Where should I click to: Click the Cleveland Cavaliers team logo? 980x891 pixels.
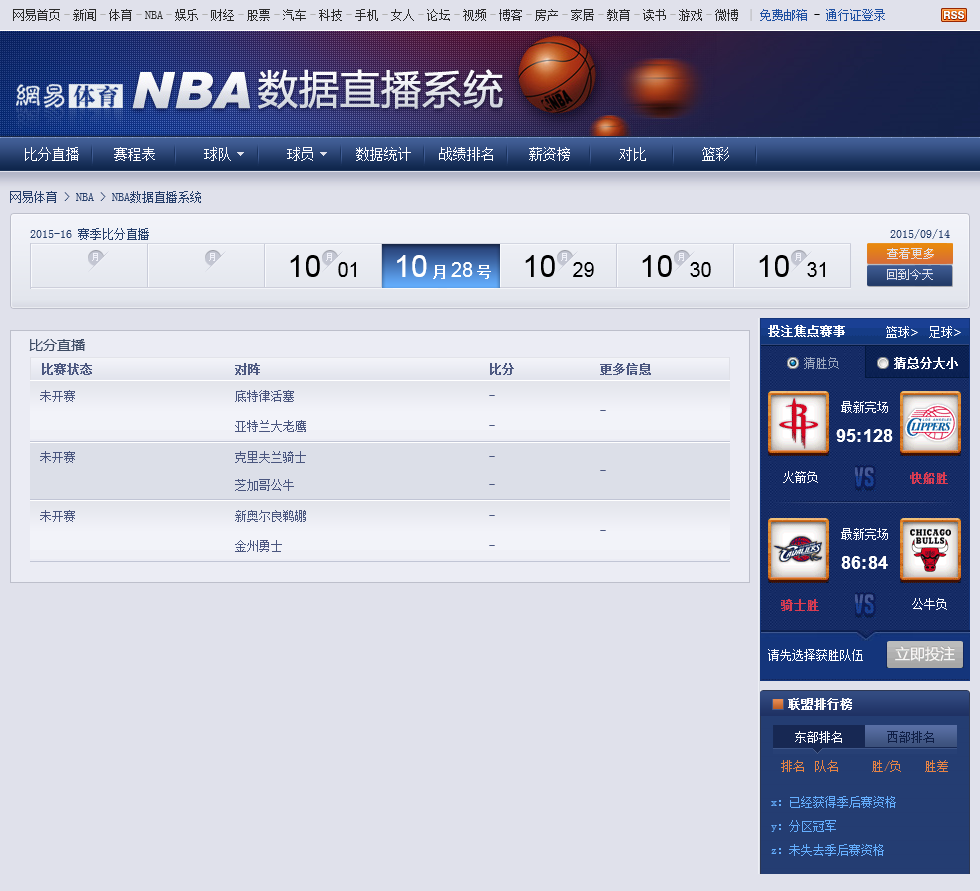coord(798,550)
